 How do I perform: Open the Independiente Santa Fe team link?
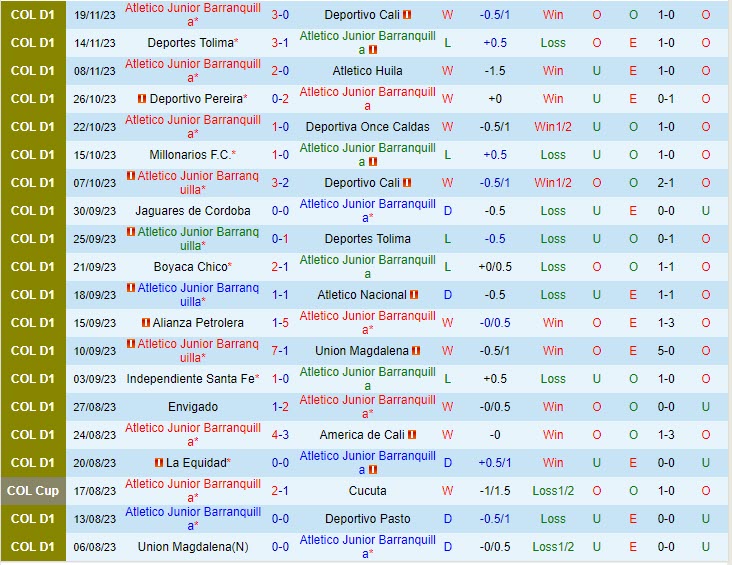pyautogui.click(x=190, y=379)
